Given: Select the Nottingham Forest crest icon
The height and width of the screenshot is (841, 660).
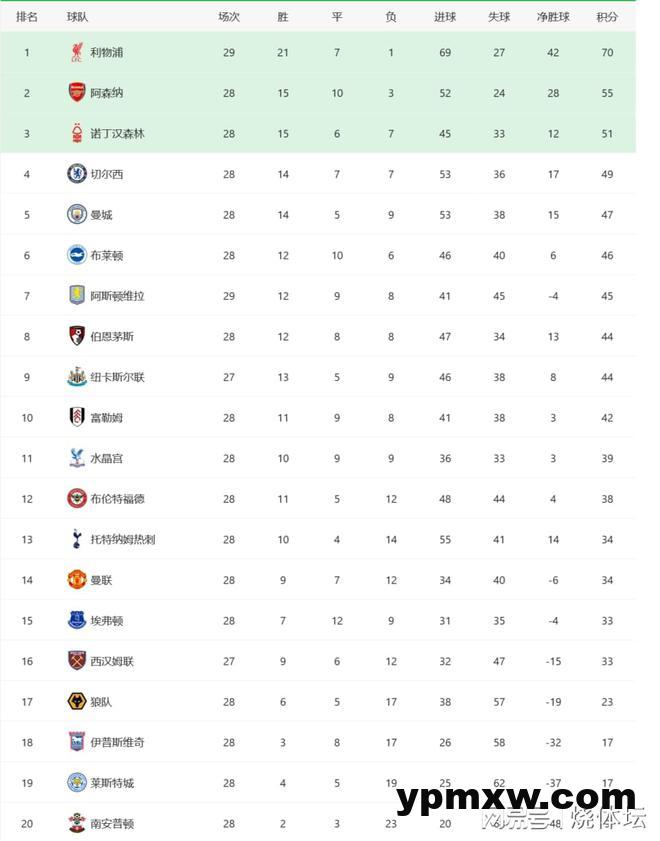Looking at the screenshot, I should (x=77, y=133).
